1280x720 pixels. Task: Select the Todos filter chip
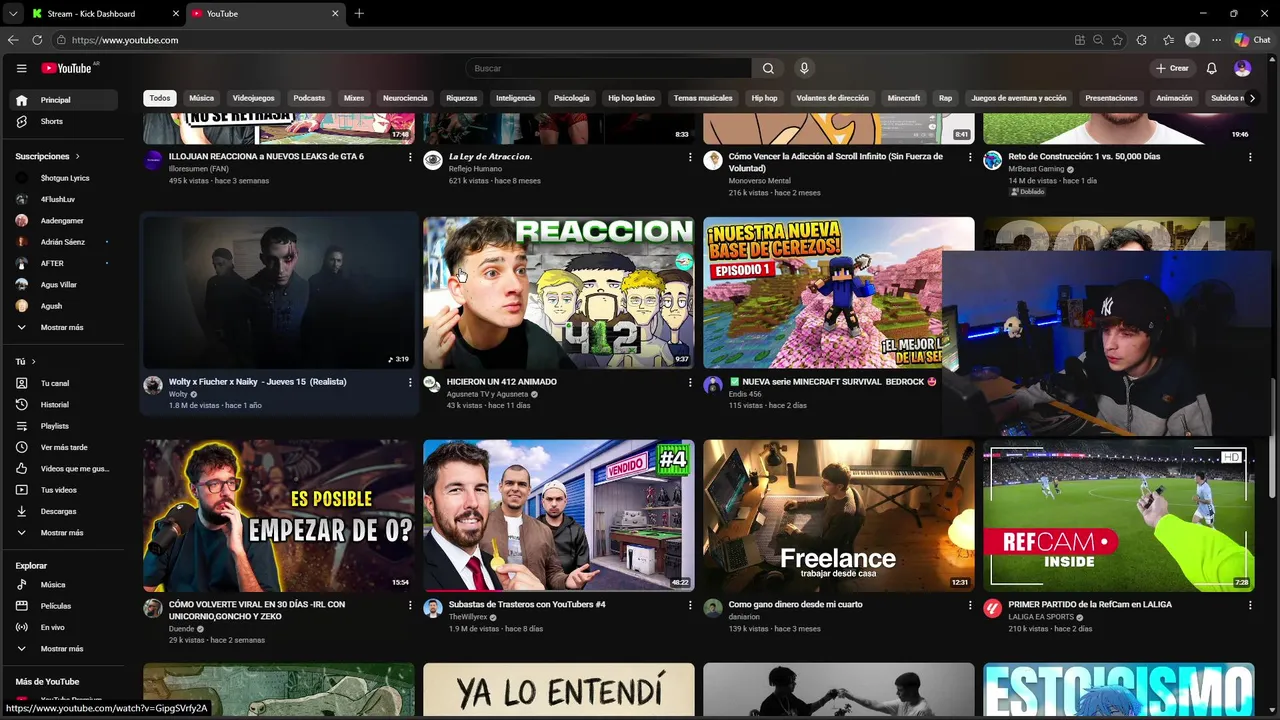click(160, 98)
